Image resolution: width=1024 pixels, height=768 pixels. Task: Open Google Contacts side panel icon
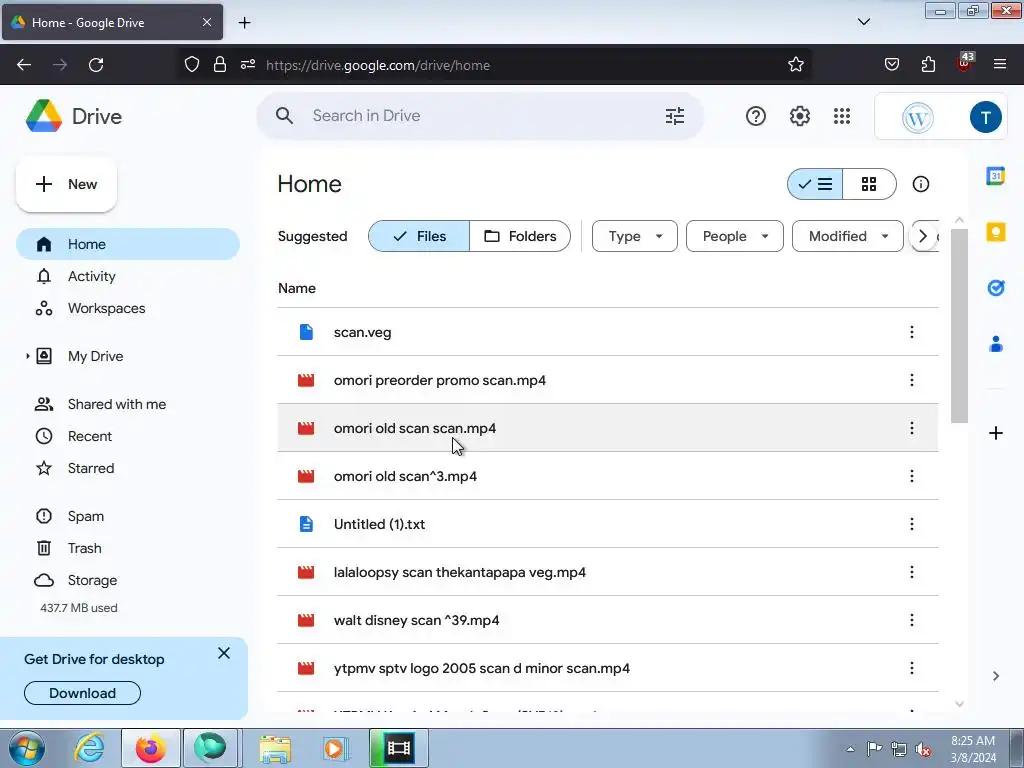(995, 344)
